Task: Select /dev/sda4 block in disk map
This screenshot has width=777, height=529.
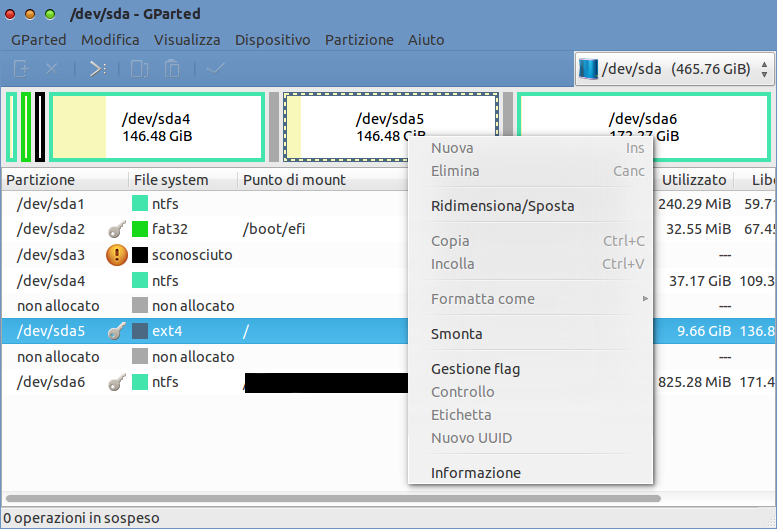Action: click(157, 127)
